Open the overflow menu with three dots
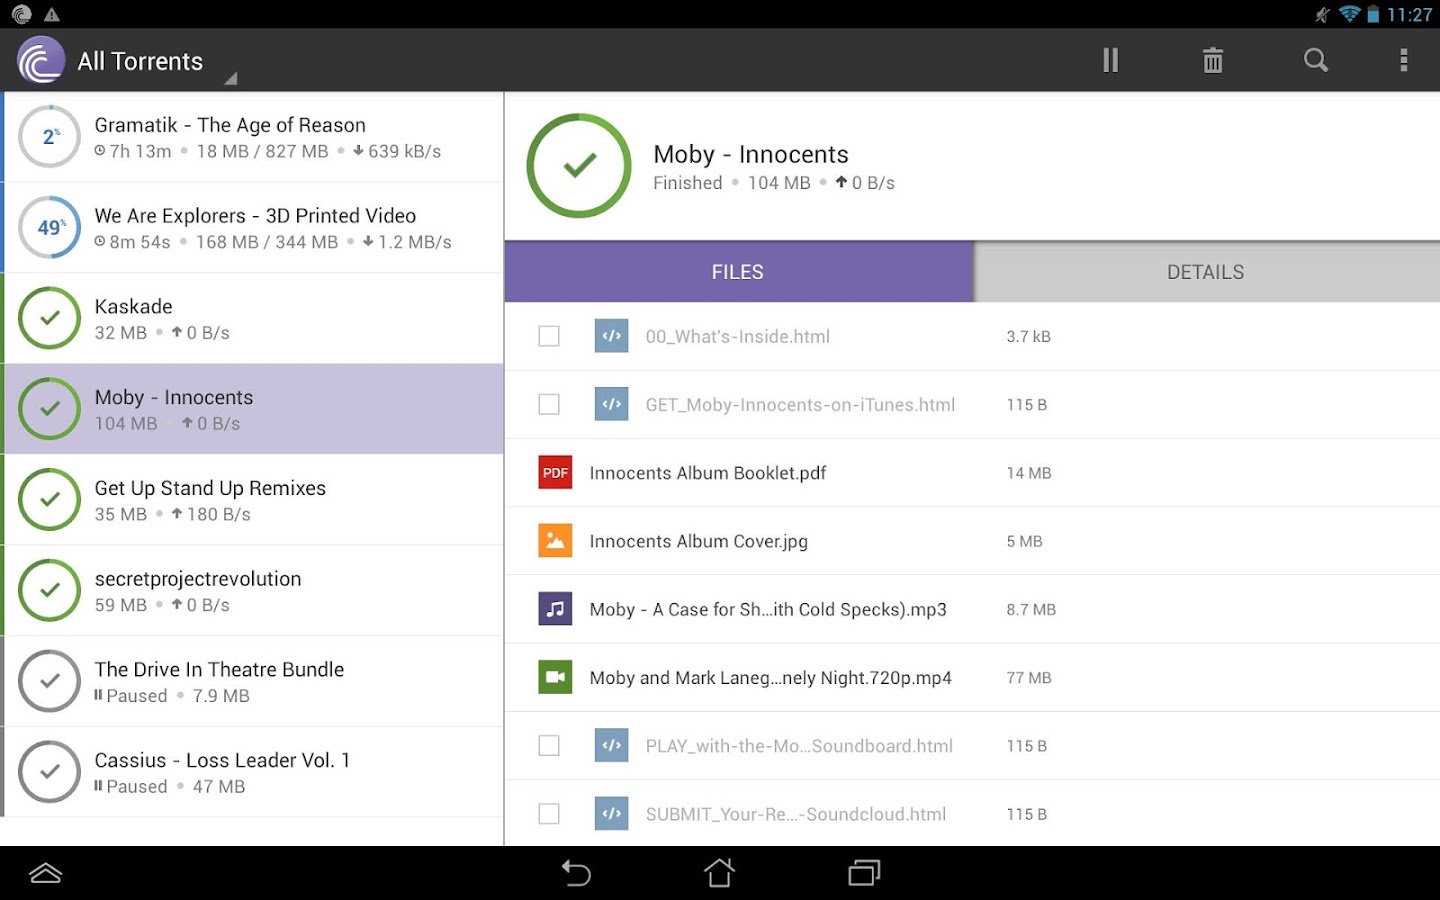1440x900 pixels. coord(1404,60)
